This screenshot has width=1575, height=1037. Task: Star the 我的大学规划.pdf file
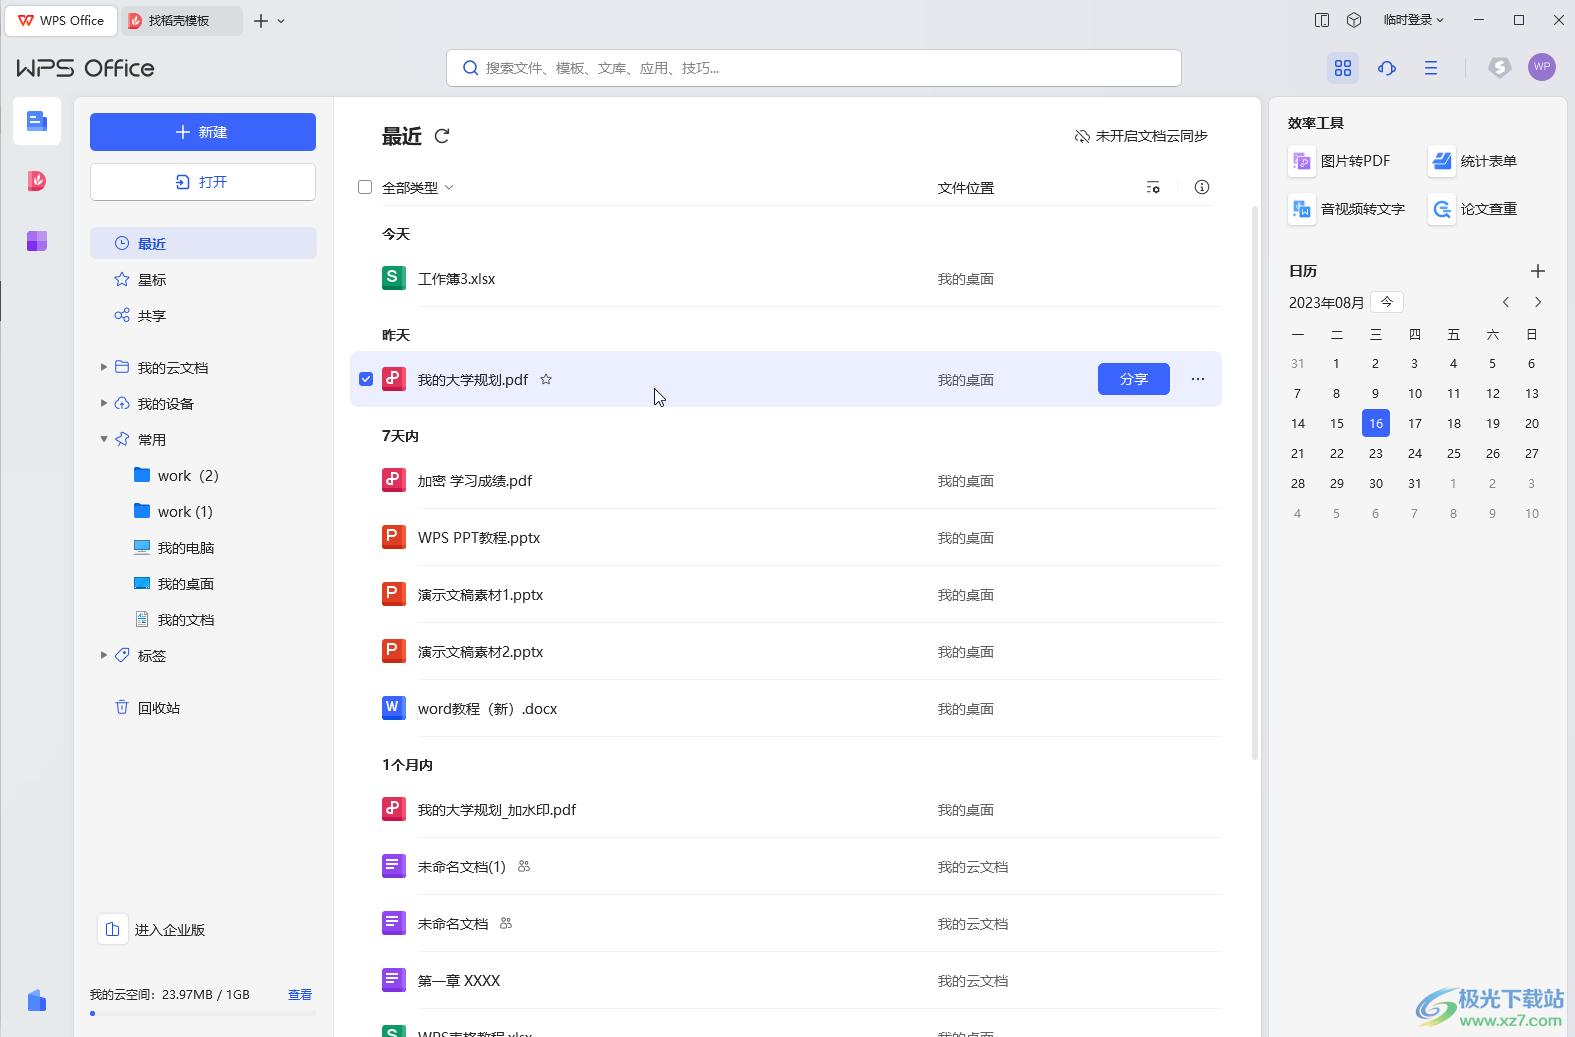[546, 379]
